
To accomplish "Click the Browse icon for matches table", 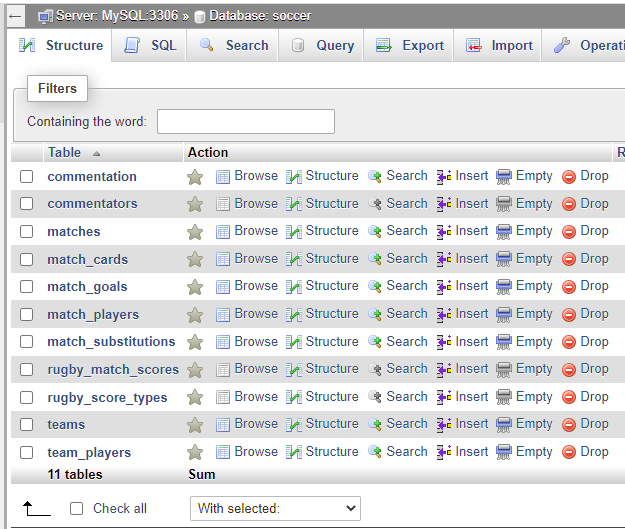I will pos(223,232).
